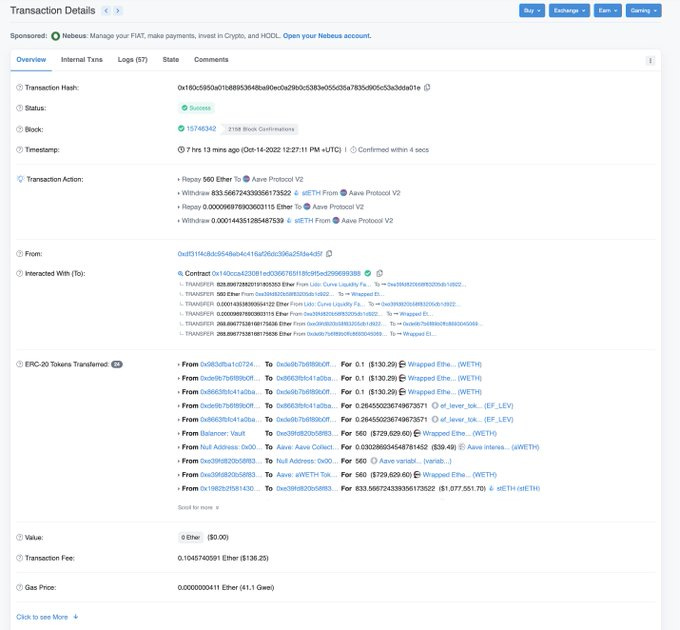Click the Value help icon
This screenshot has height=630, width=680.
(x=20, y=537)
